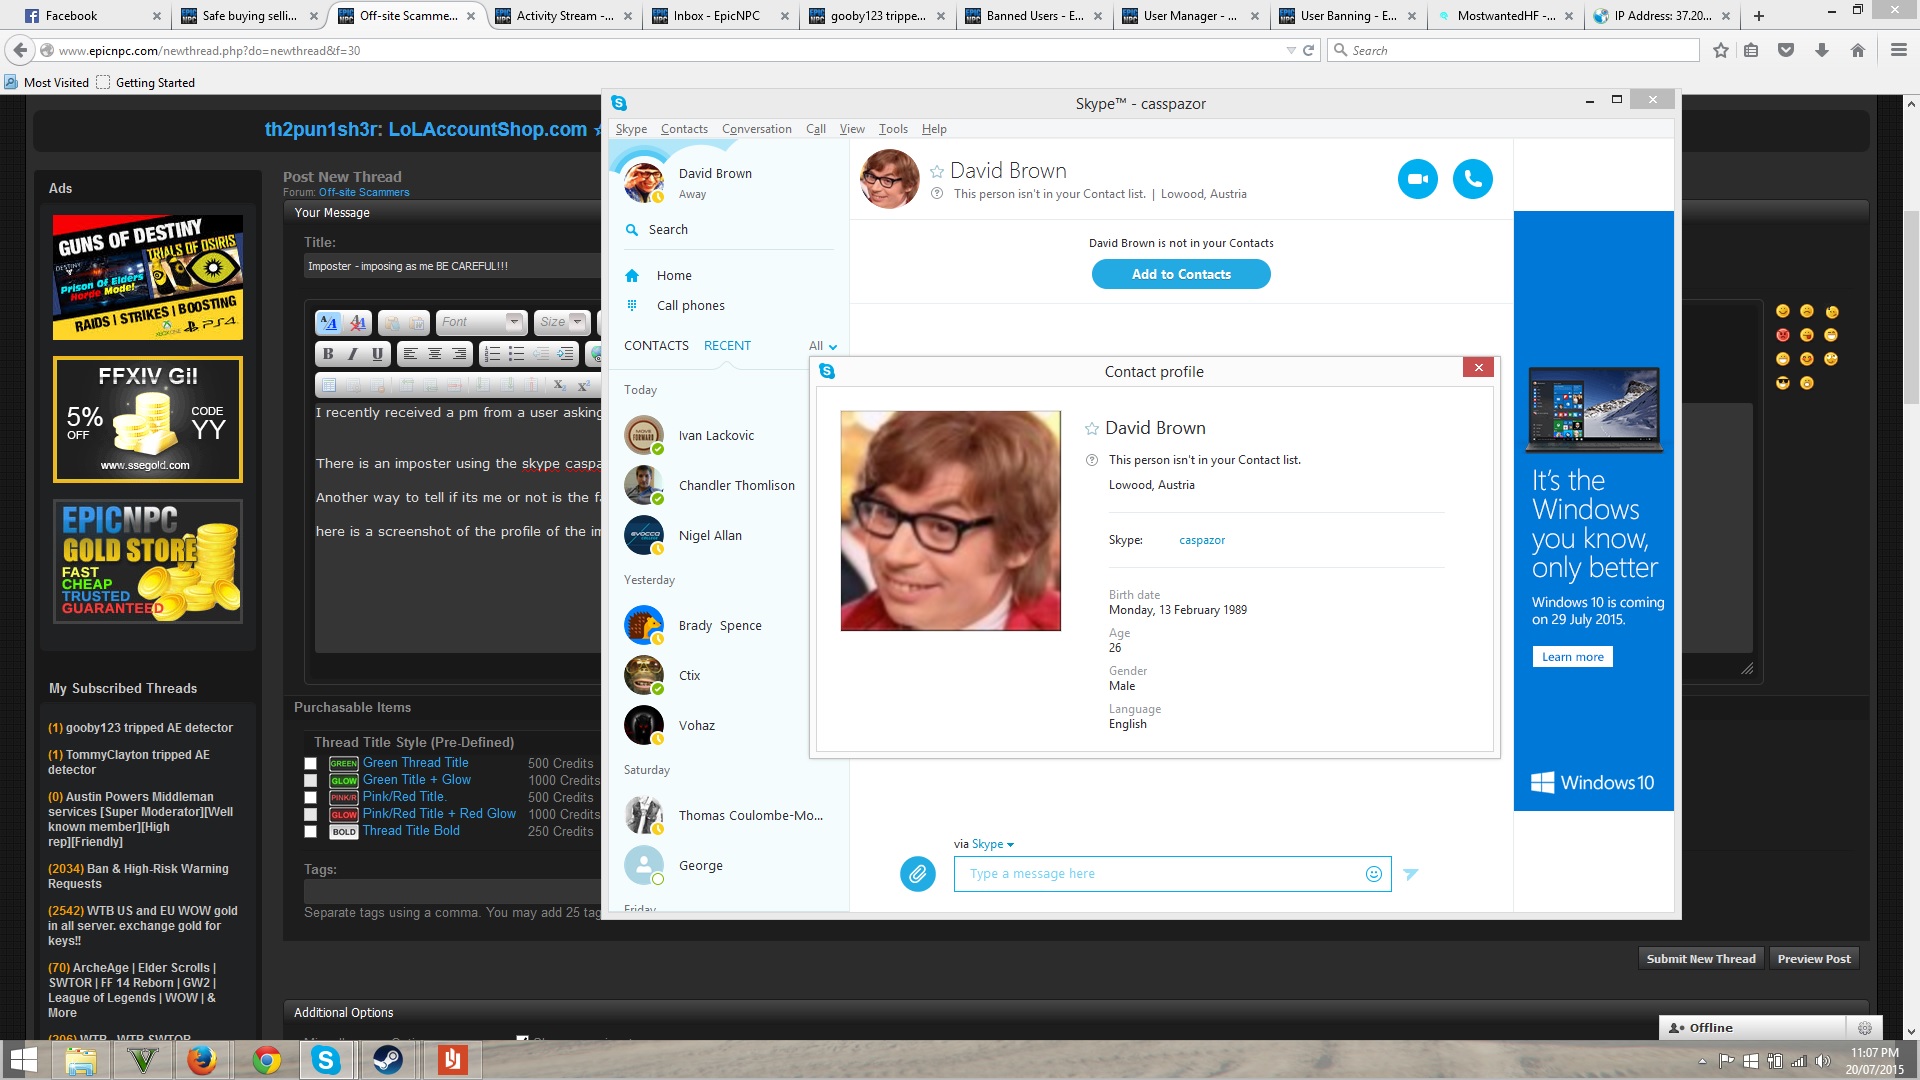Viewport: 1920px width, 1080px height.
Task: Open the Conversation menu in Skype
Action: (x=756, y=129)
